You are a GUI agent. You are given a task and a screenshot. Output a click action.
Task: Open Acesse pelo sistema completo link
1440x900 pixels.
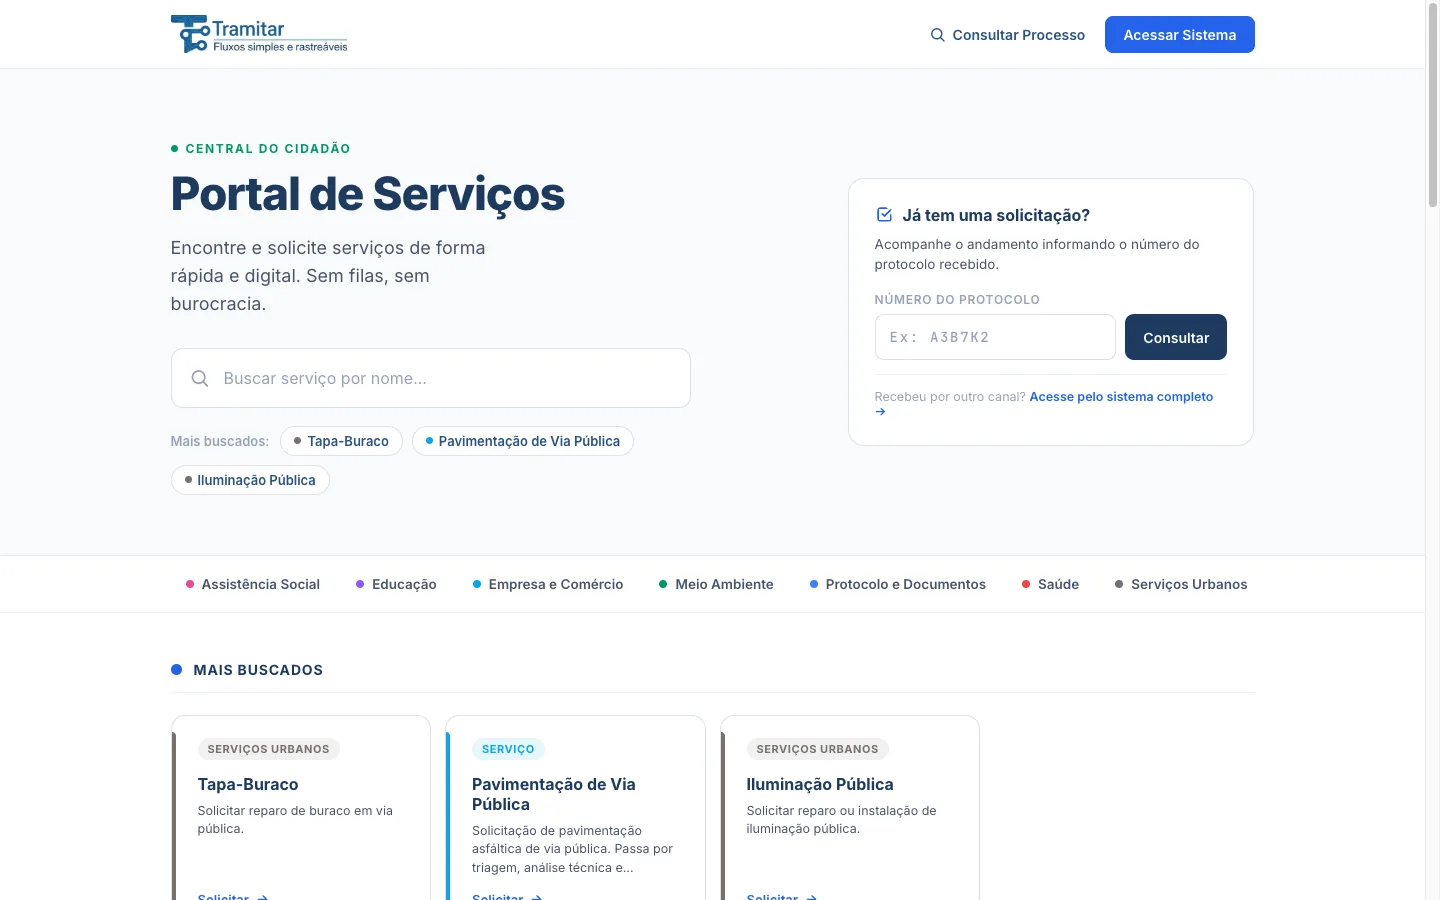(1121, 397)
